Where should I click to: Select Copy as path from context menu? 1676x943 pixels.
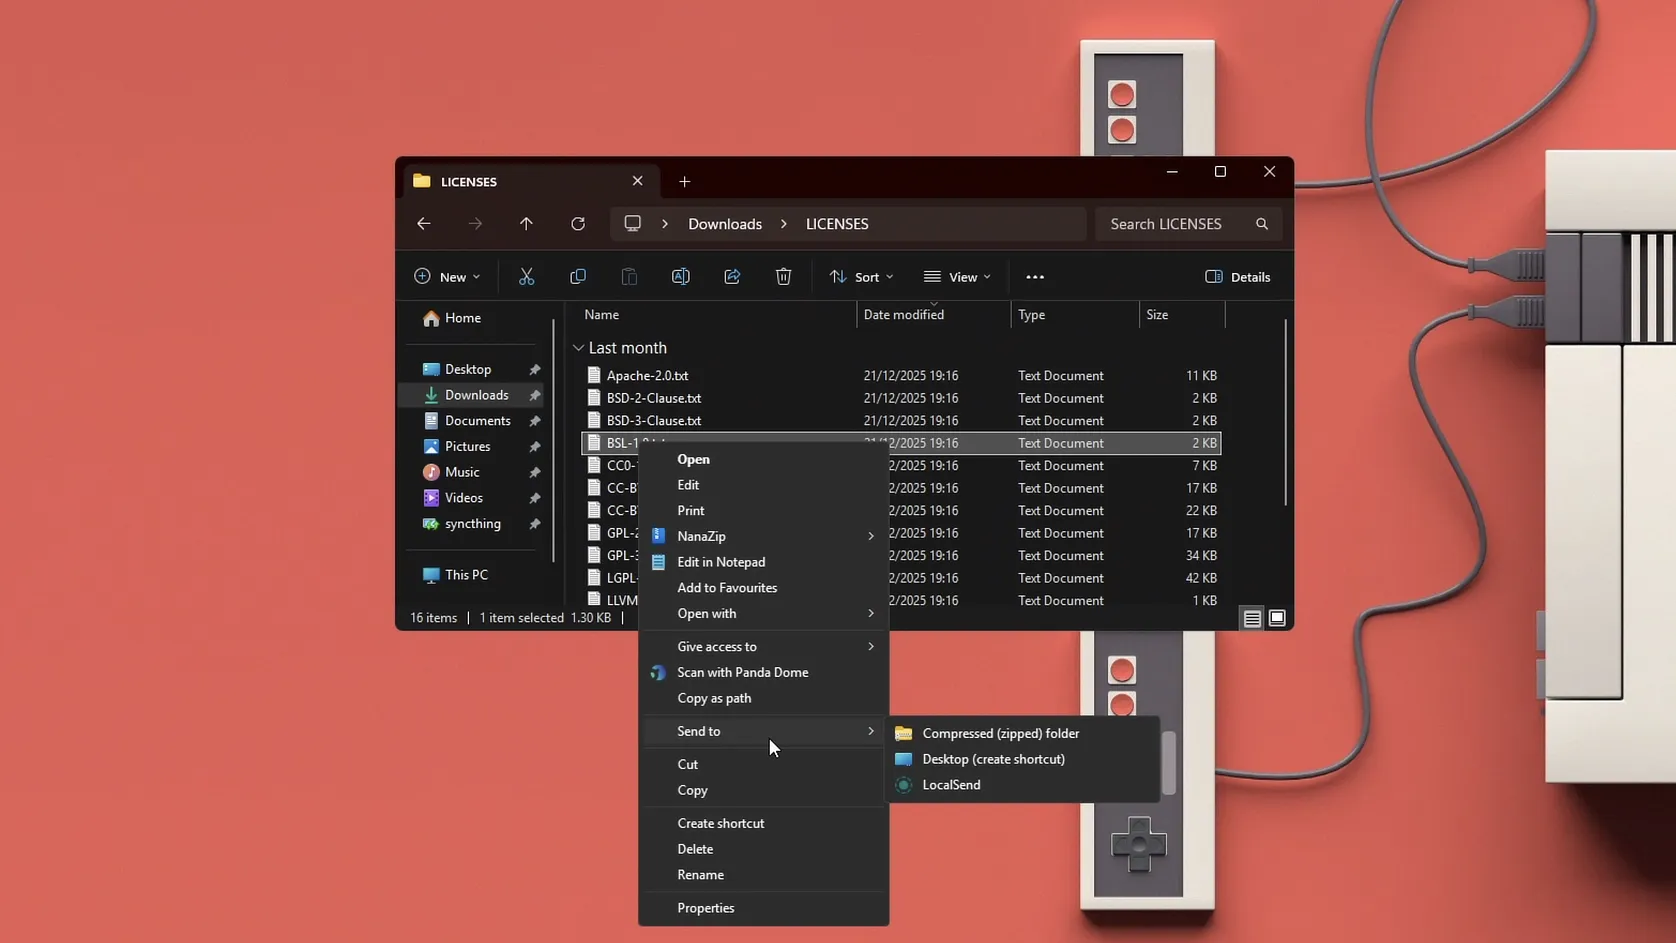point(714,698)
